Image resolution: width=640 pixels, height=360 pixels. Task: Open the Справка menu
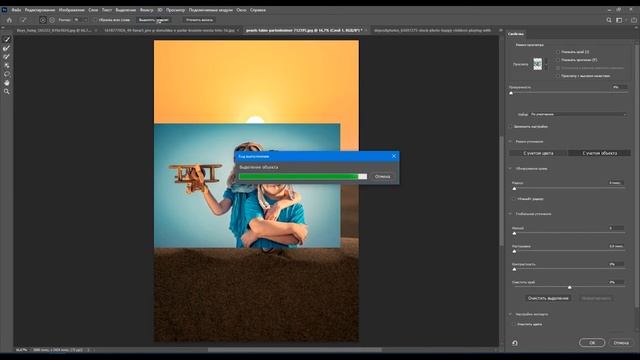[x=258, y=10]
